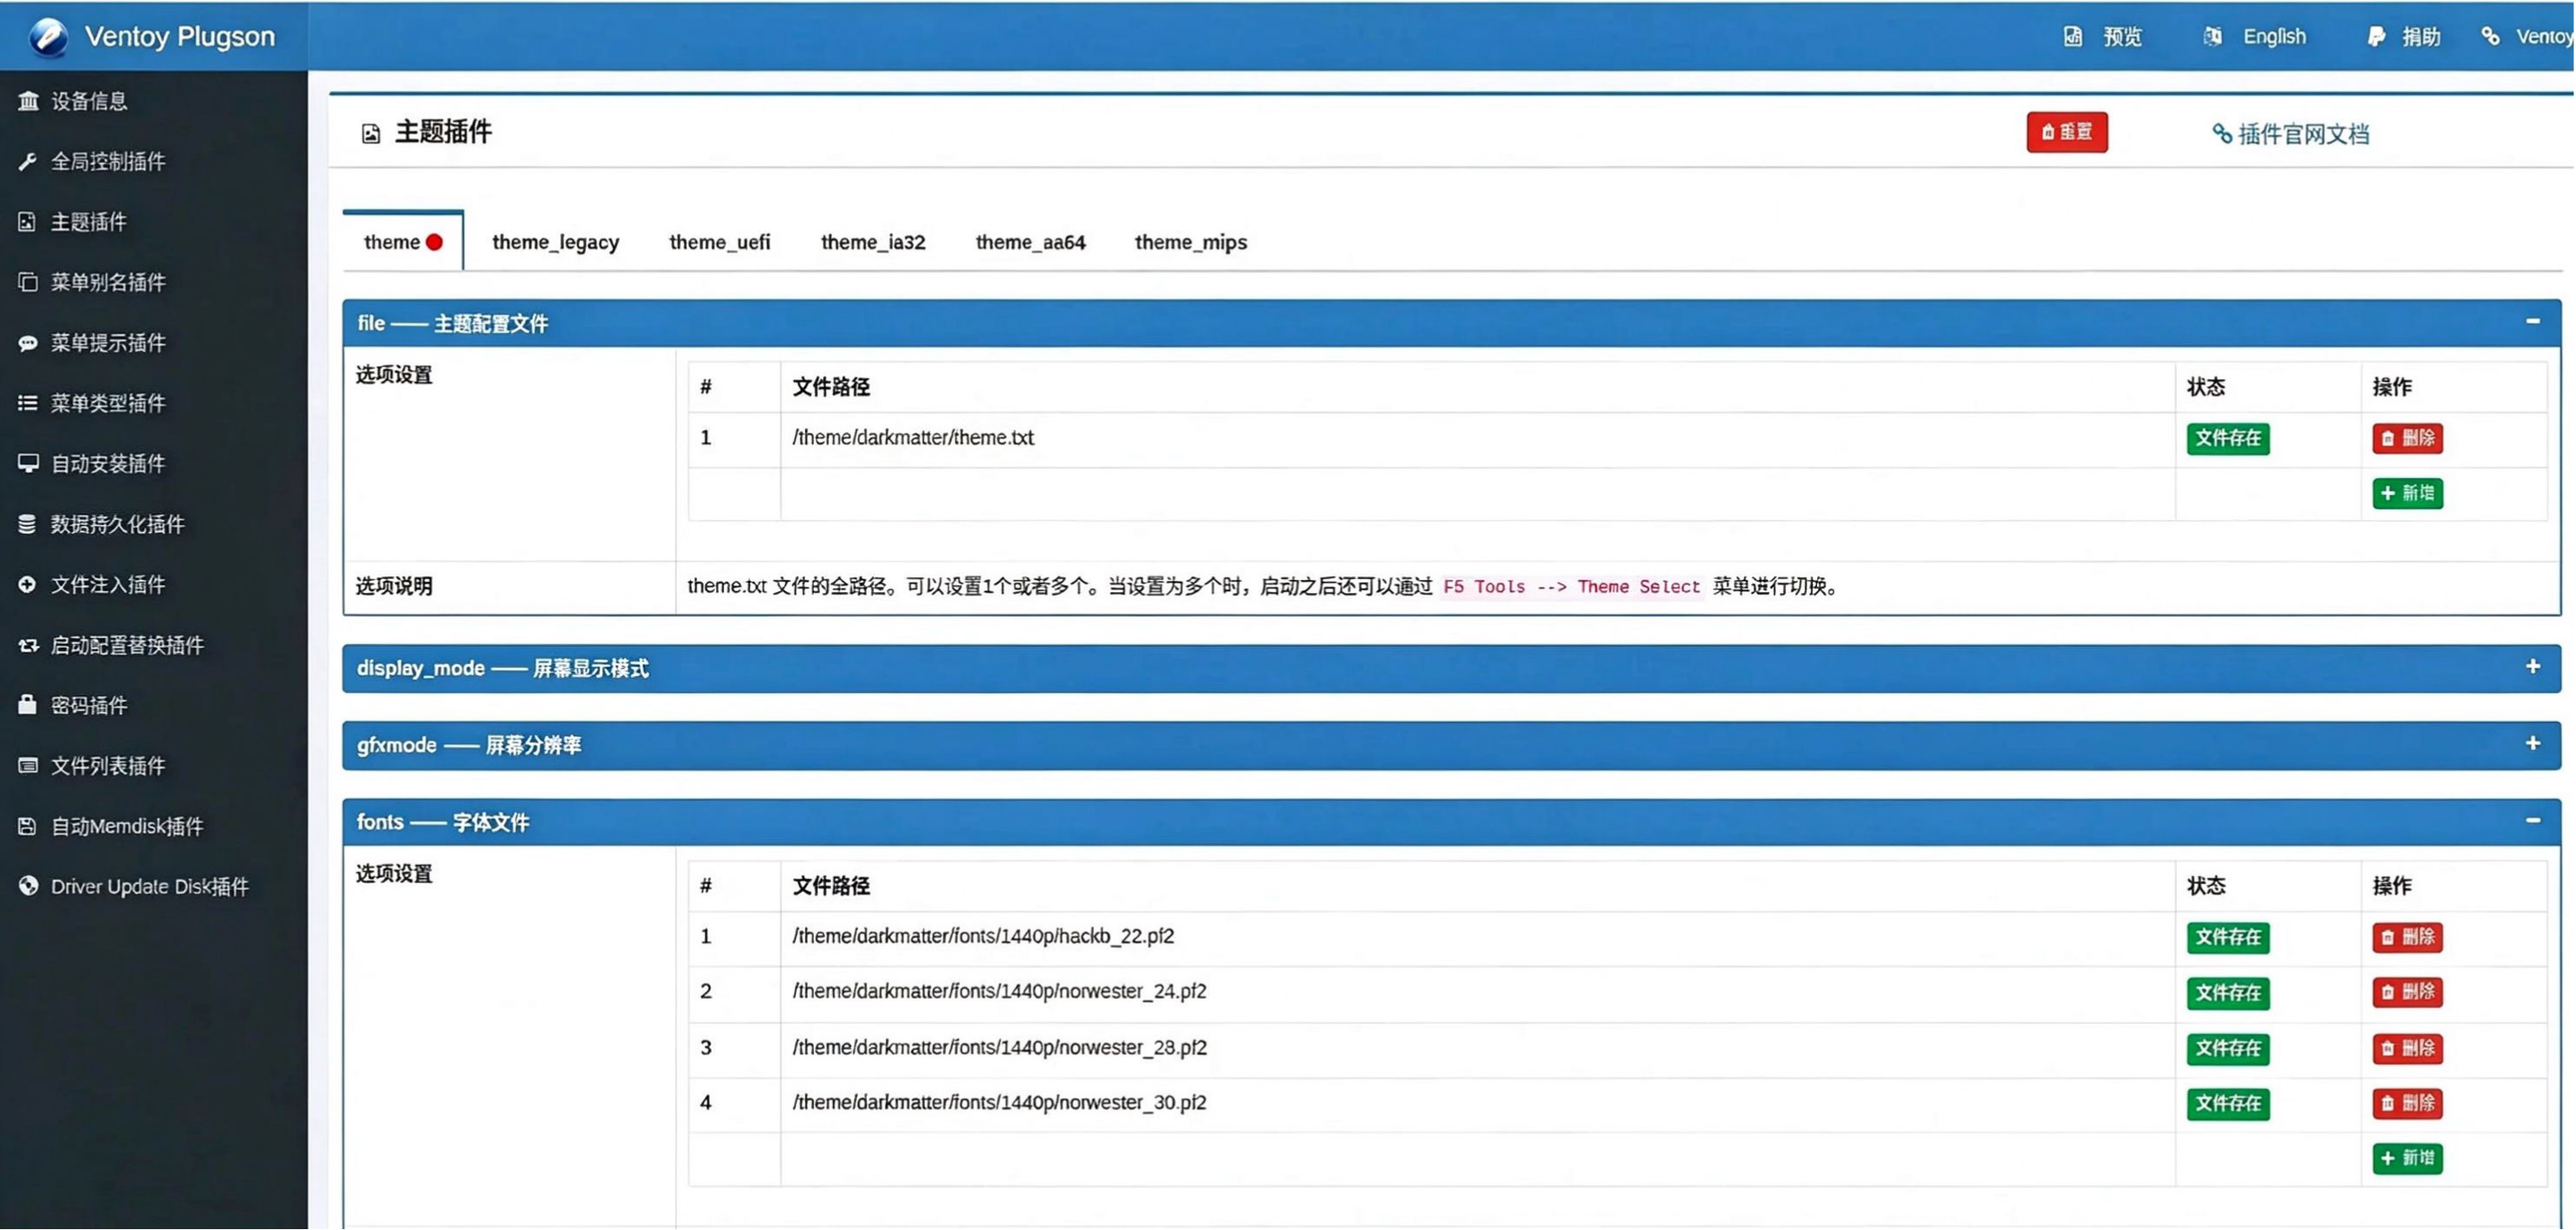Add new entry in file section

click(2408, 494)
